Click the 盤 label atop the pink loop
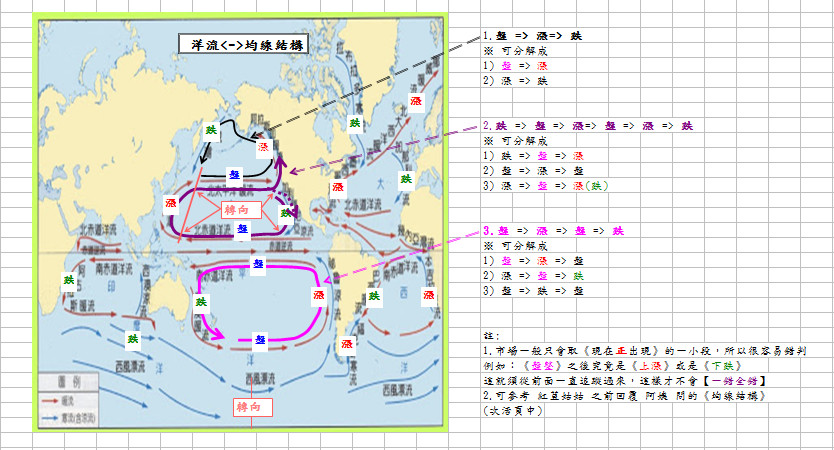The height and width of the screenshot is (450, 834). 258,263
